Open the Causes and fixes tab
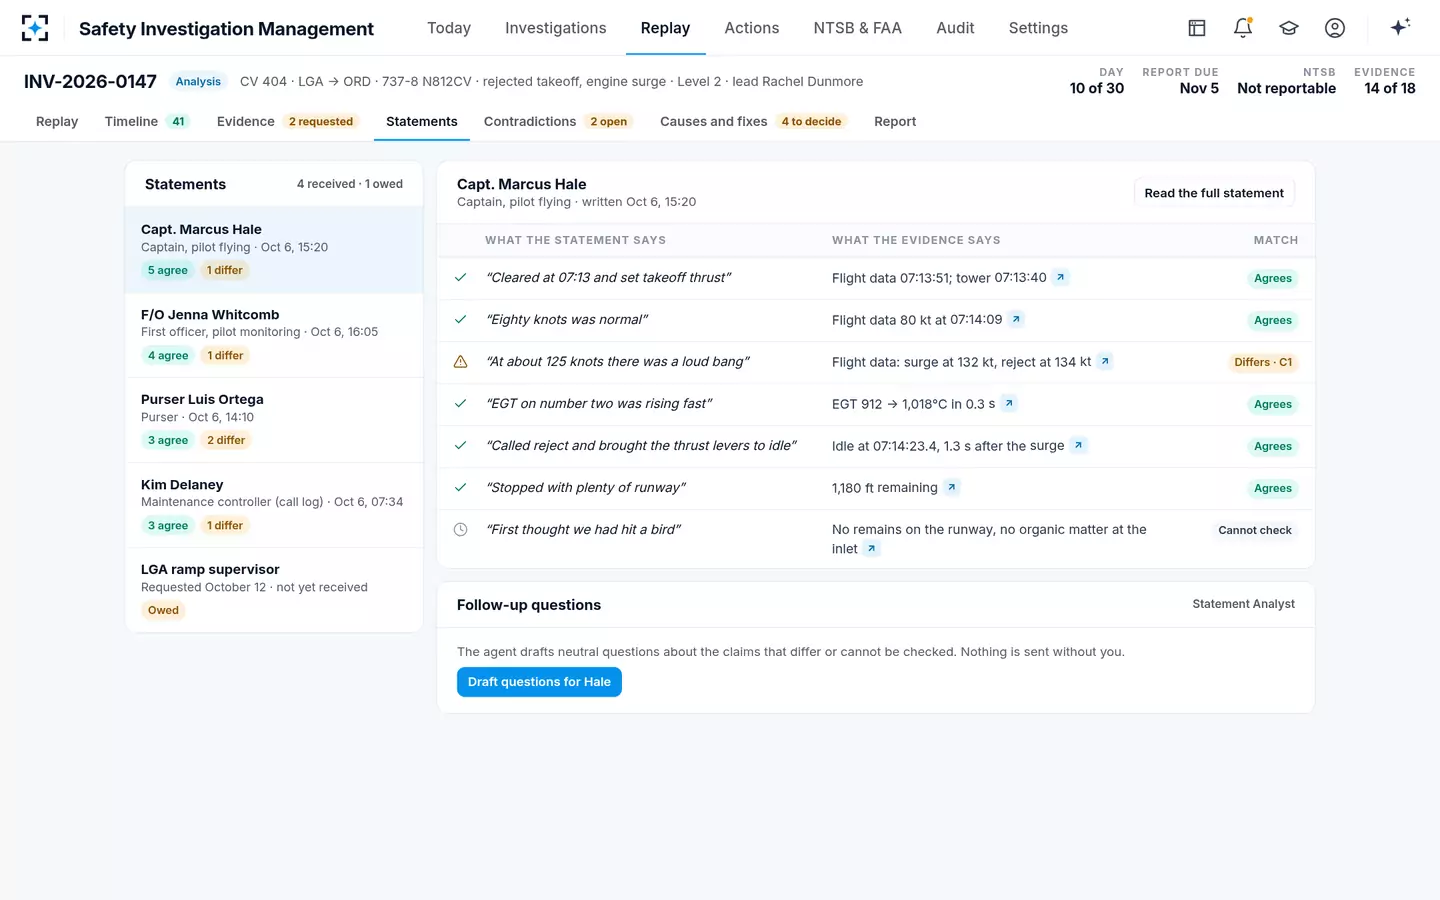The image size is (1440, 900). pos(753,121)
